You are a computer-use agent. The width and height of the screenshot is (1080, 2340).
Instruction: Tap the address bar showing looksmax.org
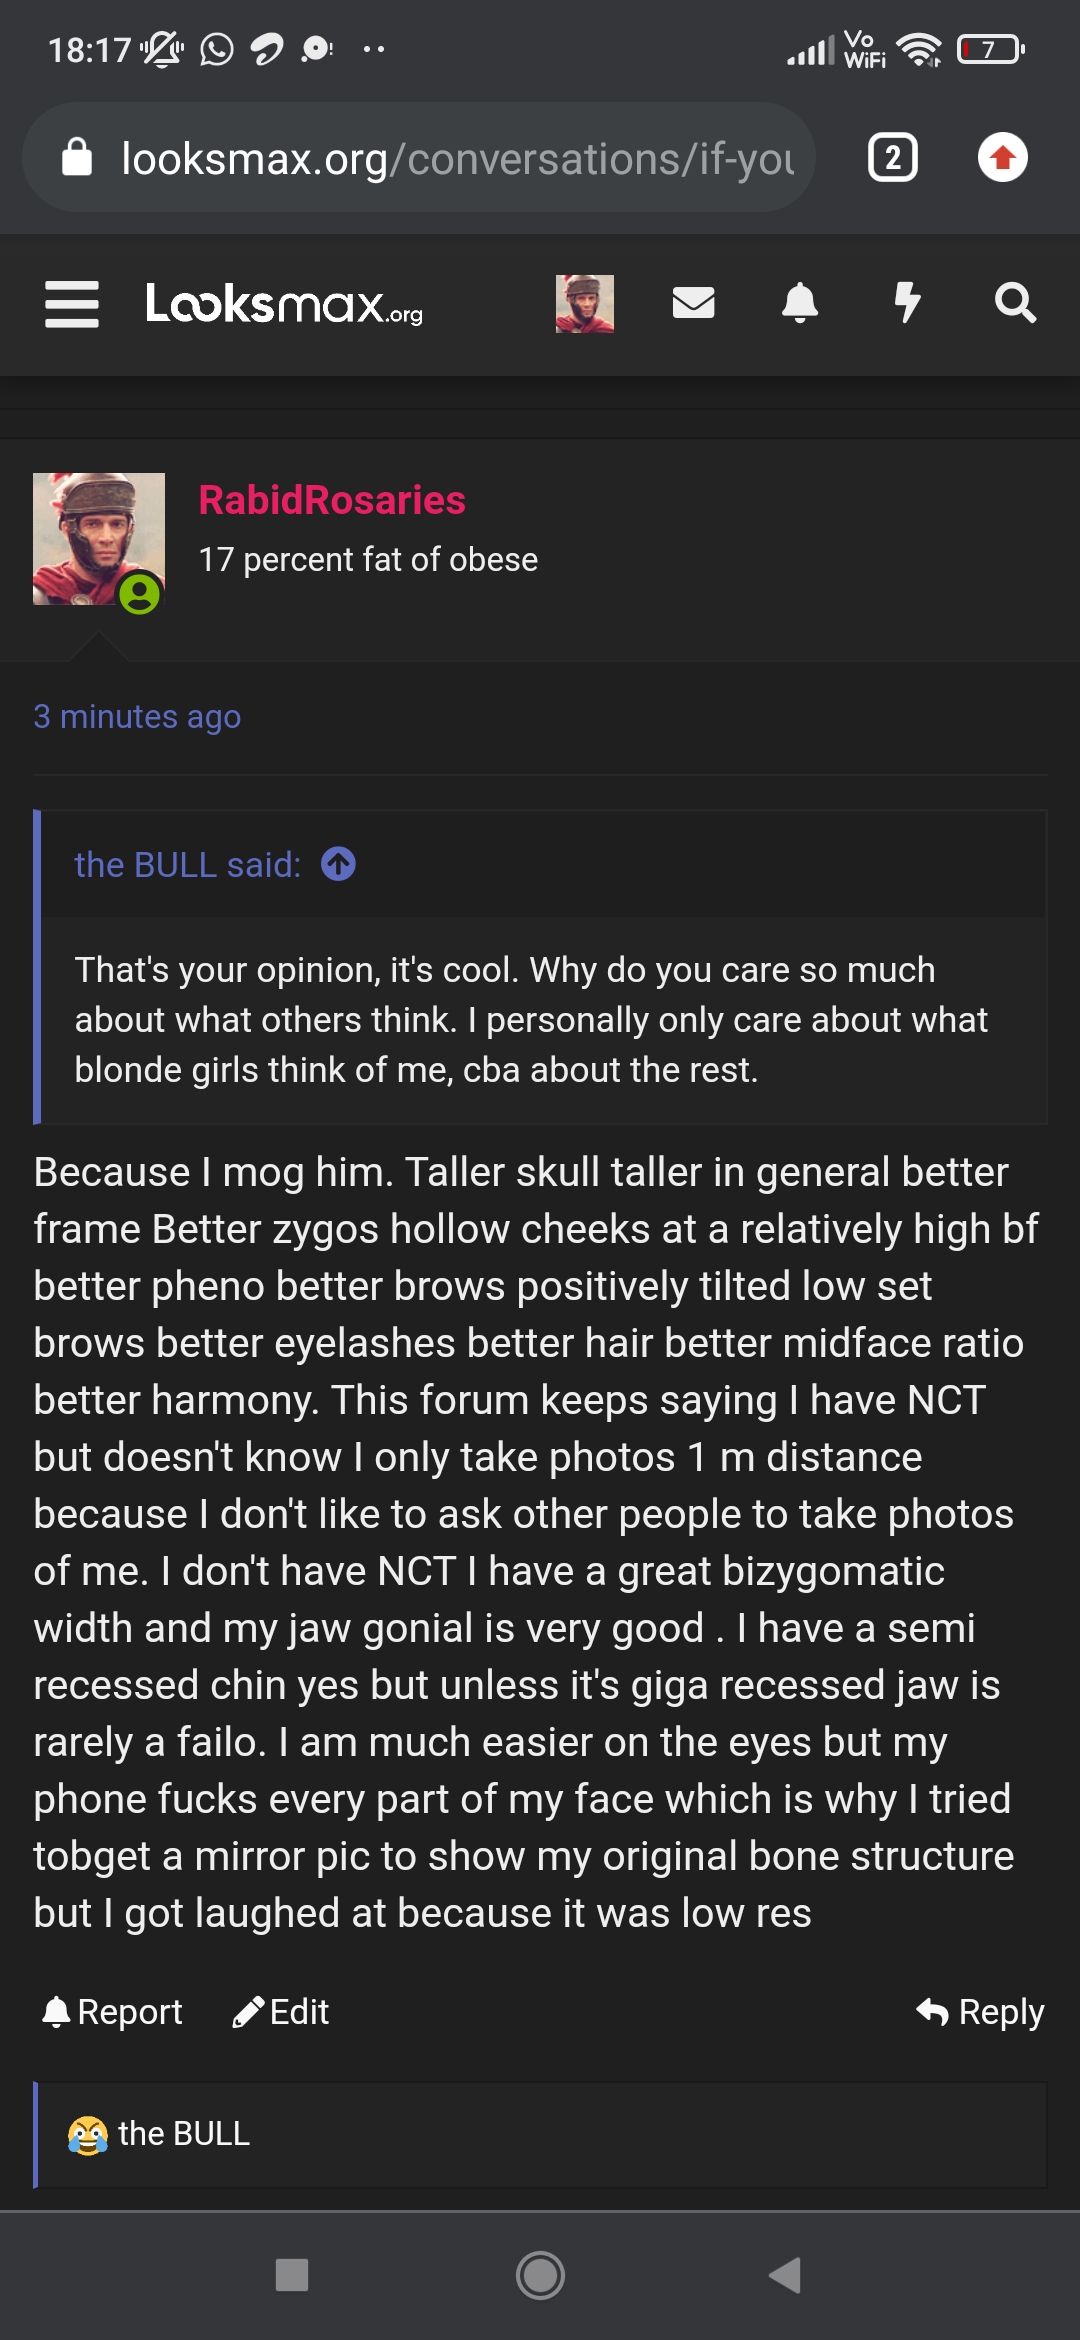click(418, 158)
